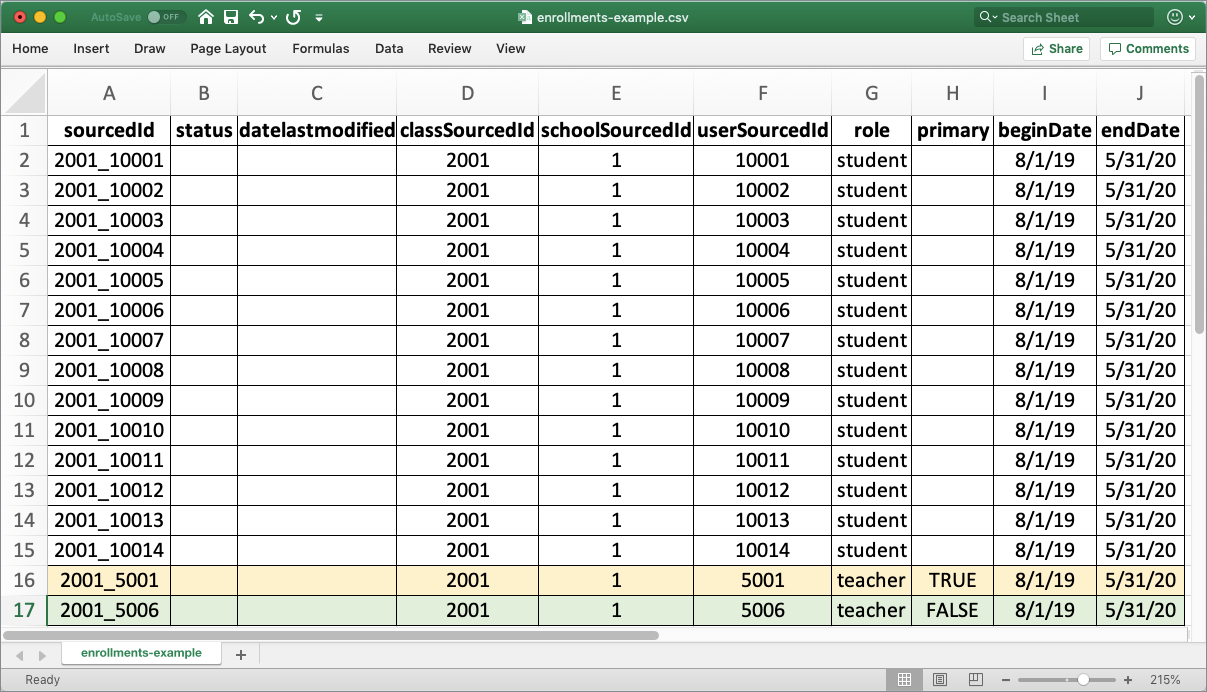Open the undo history dropdown arrow

tap(273, 17)
